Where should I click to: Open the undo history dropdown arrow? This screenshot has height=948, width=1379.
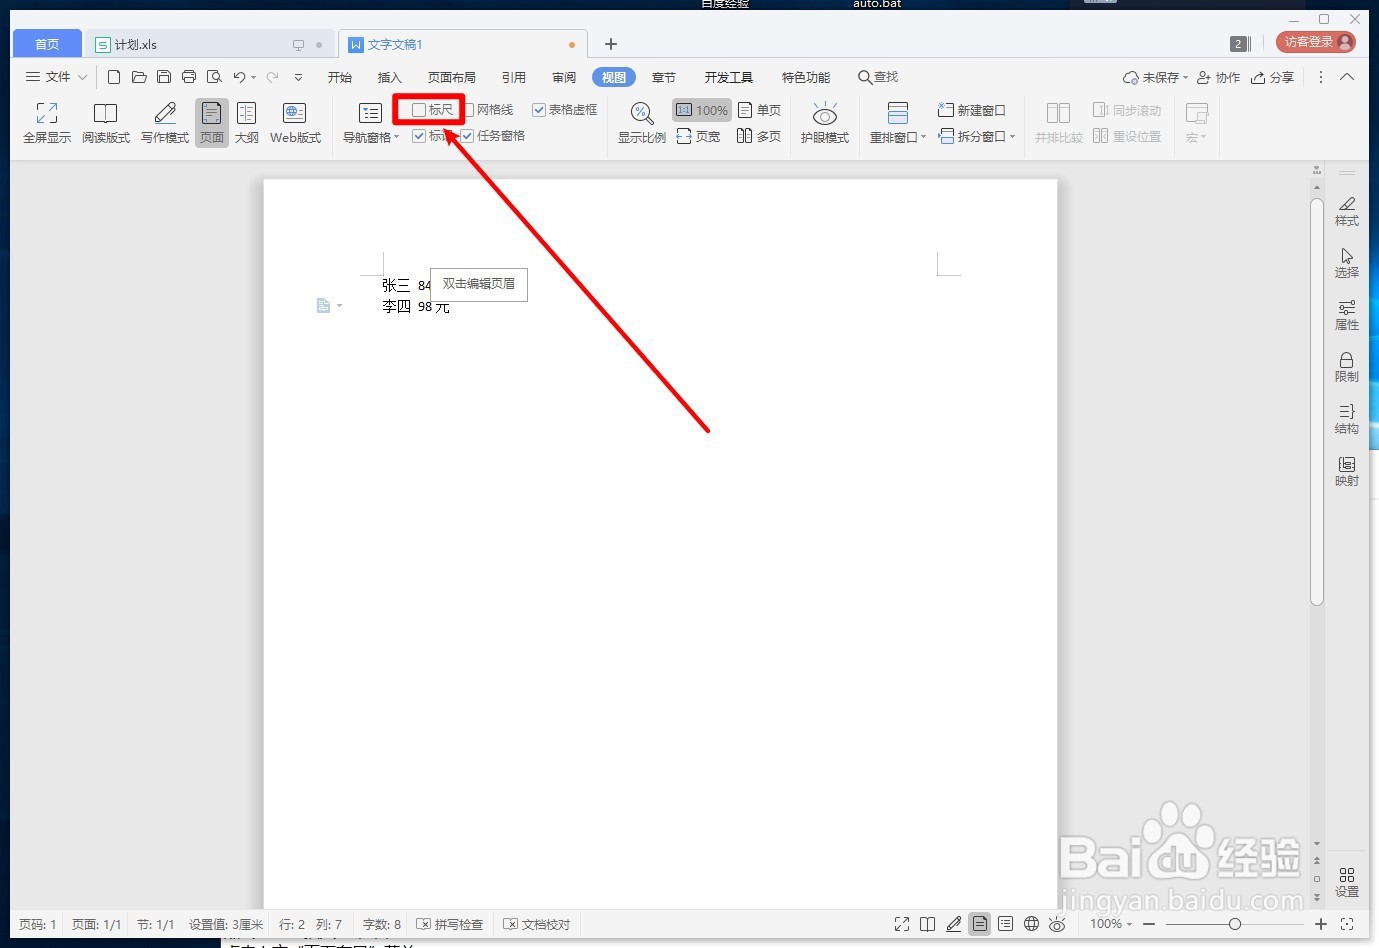point(254,77)
